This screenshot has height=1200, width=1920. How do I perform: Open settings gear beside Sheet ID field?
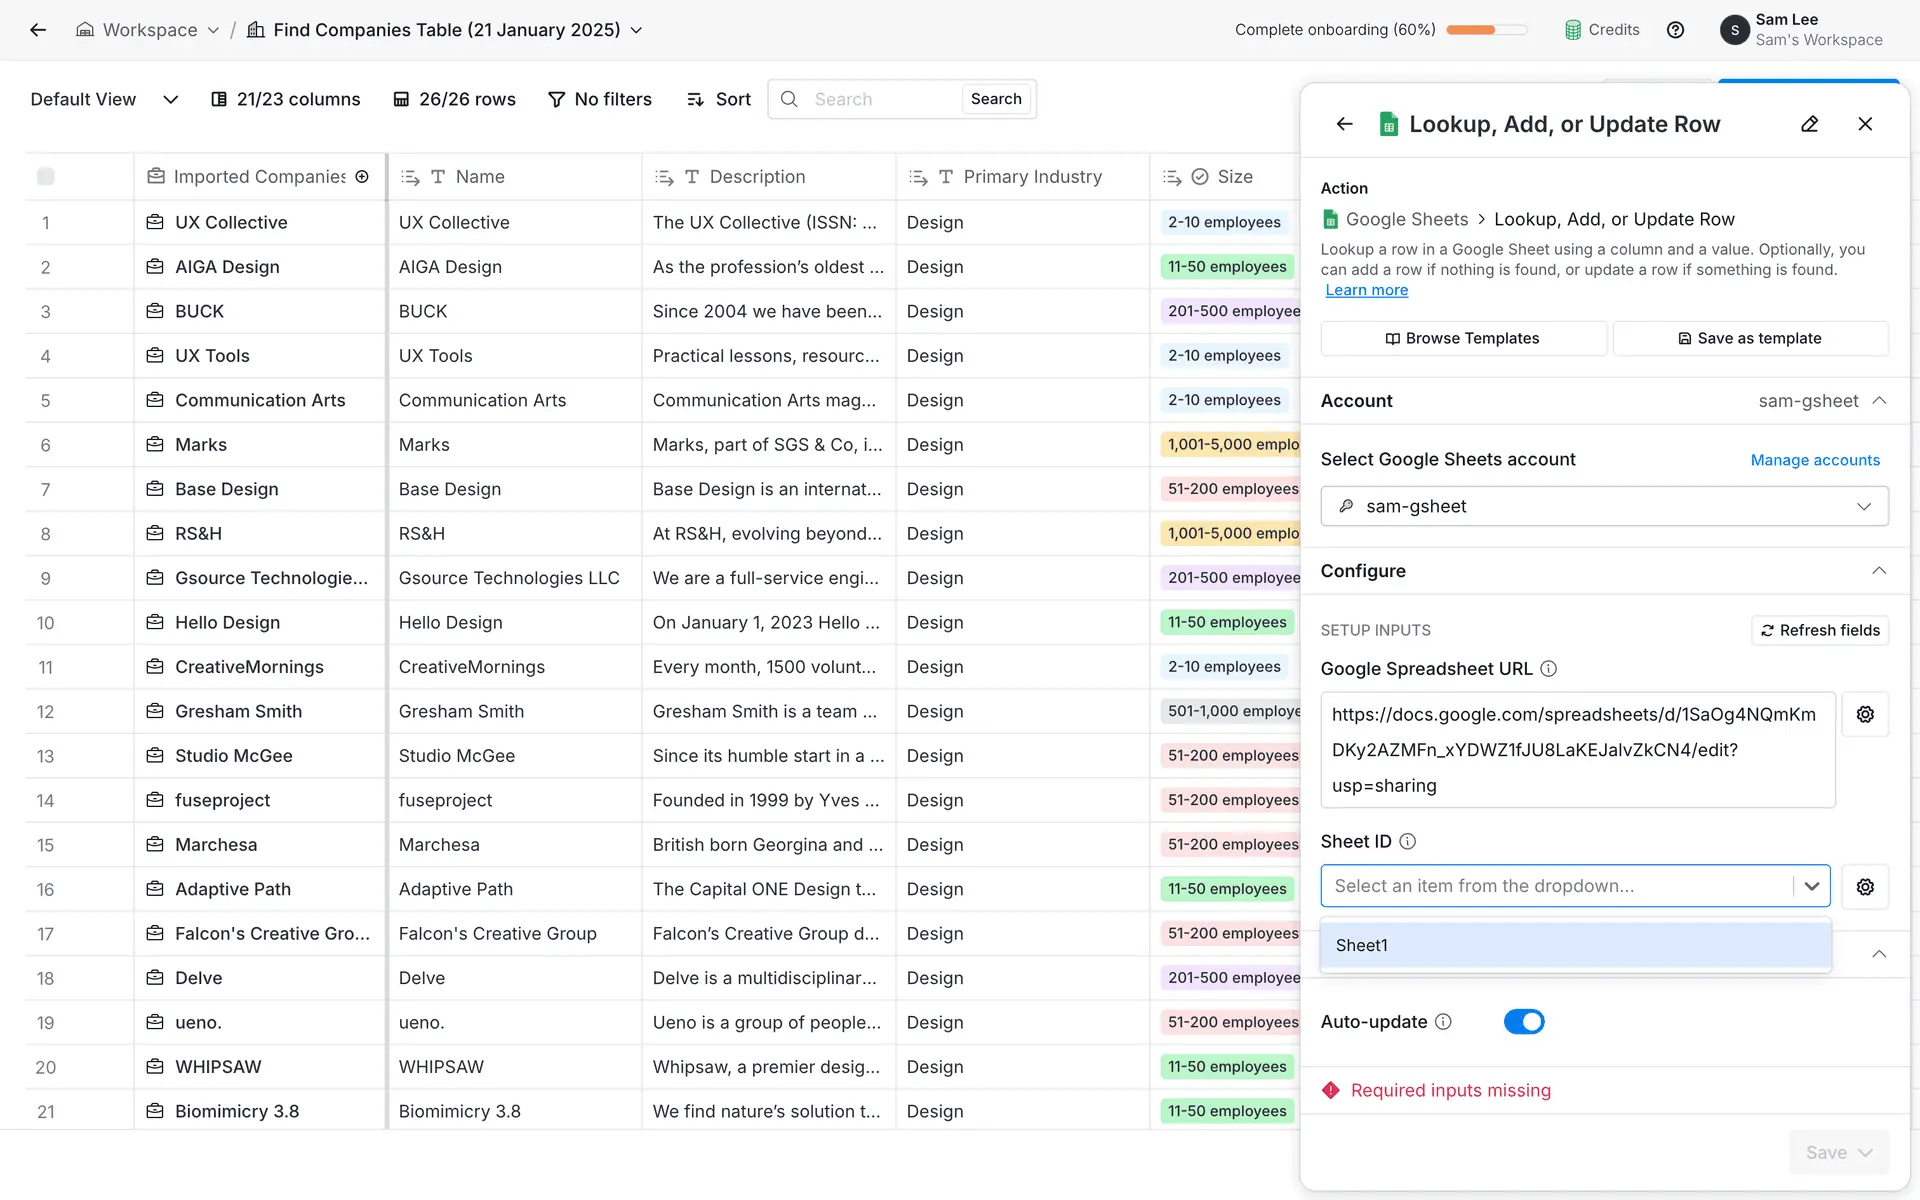(x=1864, y=886)
